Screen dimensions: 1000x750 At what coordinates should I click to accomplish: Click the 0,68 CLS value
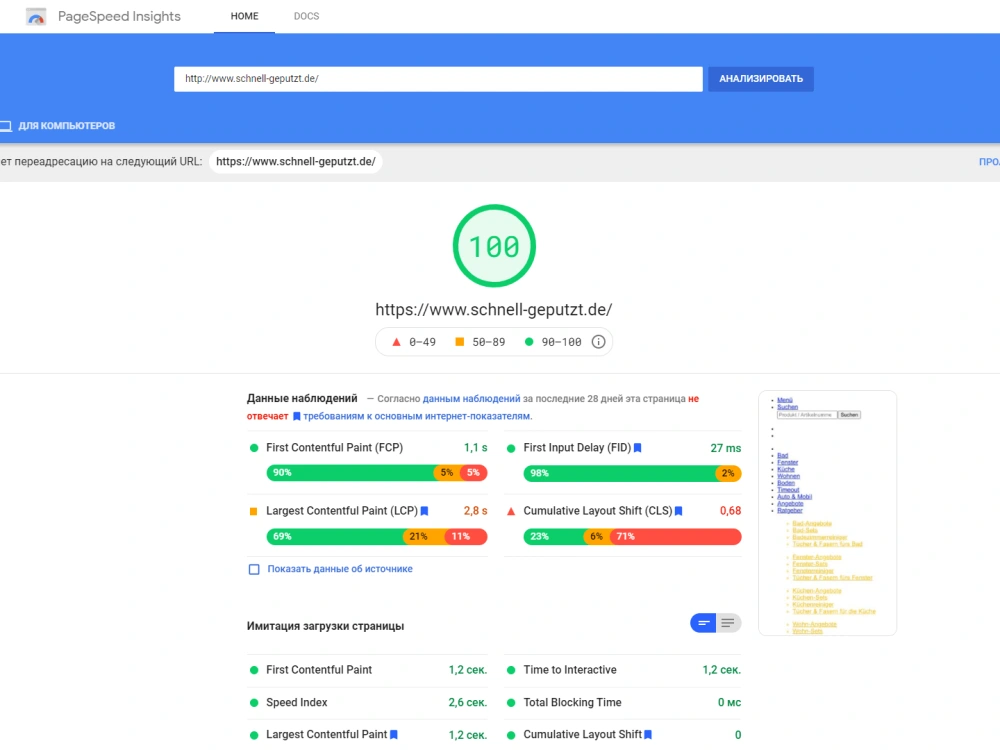[x=730, y=511]
